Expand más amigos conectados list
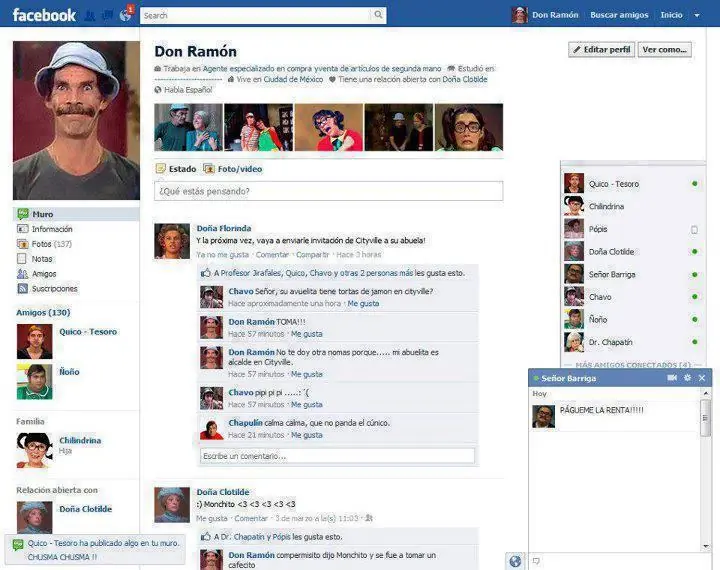Image resolution: width=720 pixels, height=570 pixels. (633, 365)
